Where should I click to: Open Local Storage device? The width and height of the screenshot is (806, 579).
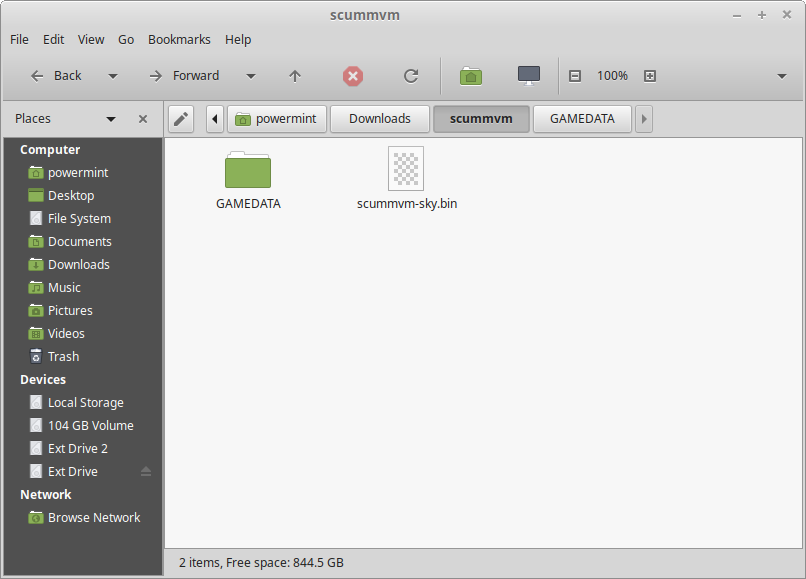[83, 403]
